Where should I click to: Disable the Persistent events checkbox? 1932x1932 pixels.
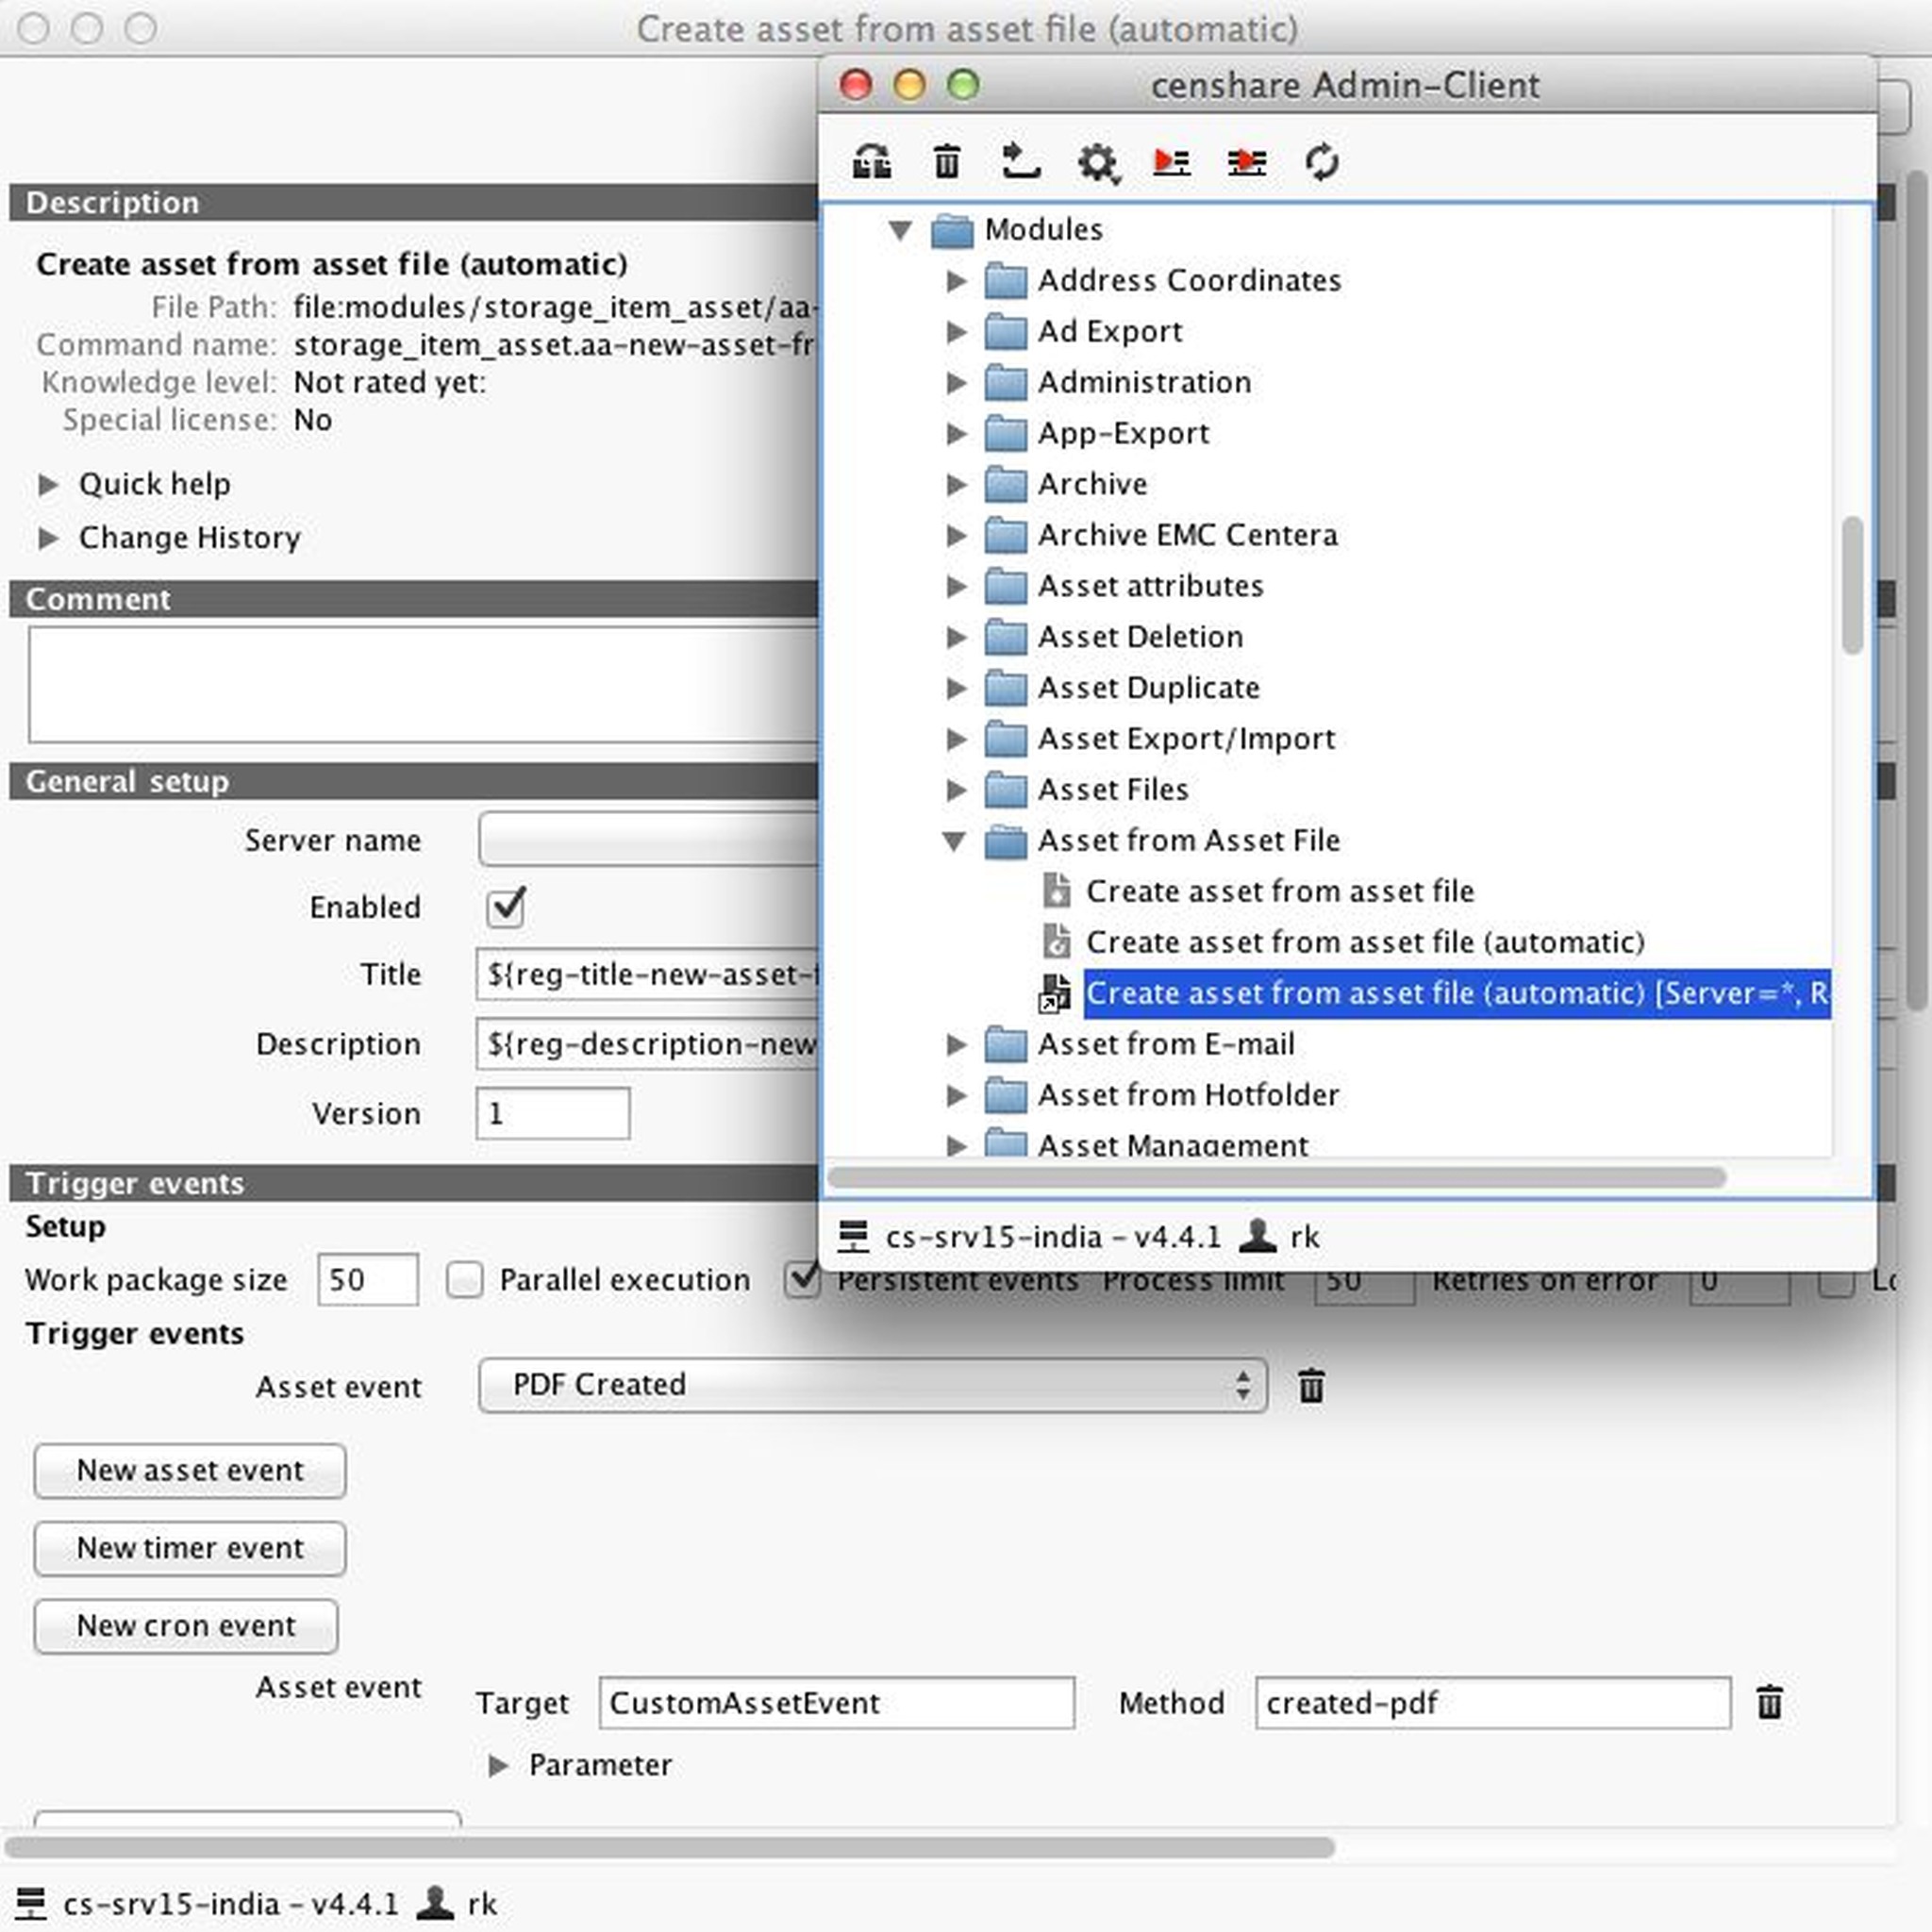click(x=802, y=1280)
